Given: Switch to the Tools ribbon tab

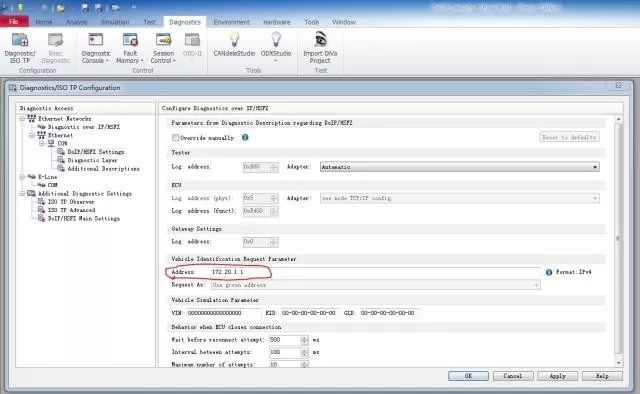Looking at the screenshot, I should pyautogui.click(x=311, y=22).
